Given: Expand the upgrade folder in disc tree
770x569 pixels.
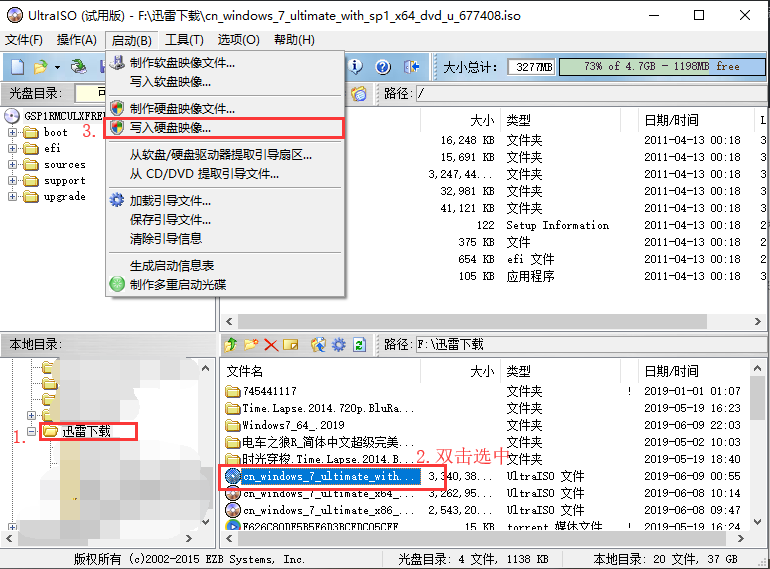Looking at the screenshot, I should coord(12,196).
